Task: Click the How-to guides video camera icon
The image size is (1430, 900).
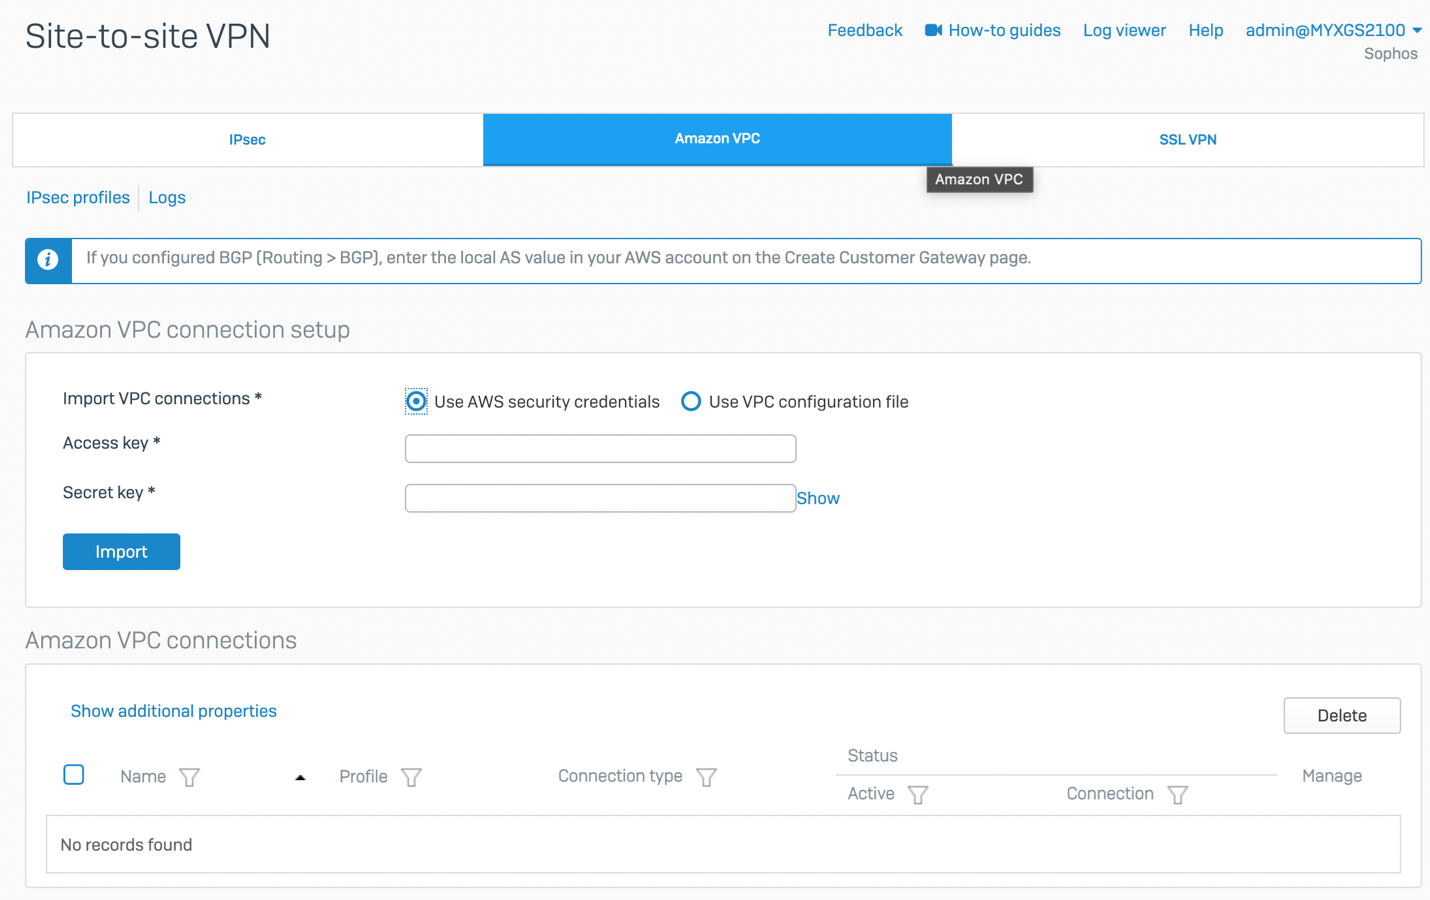Action: pos(933,30)
